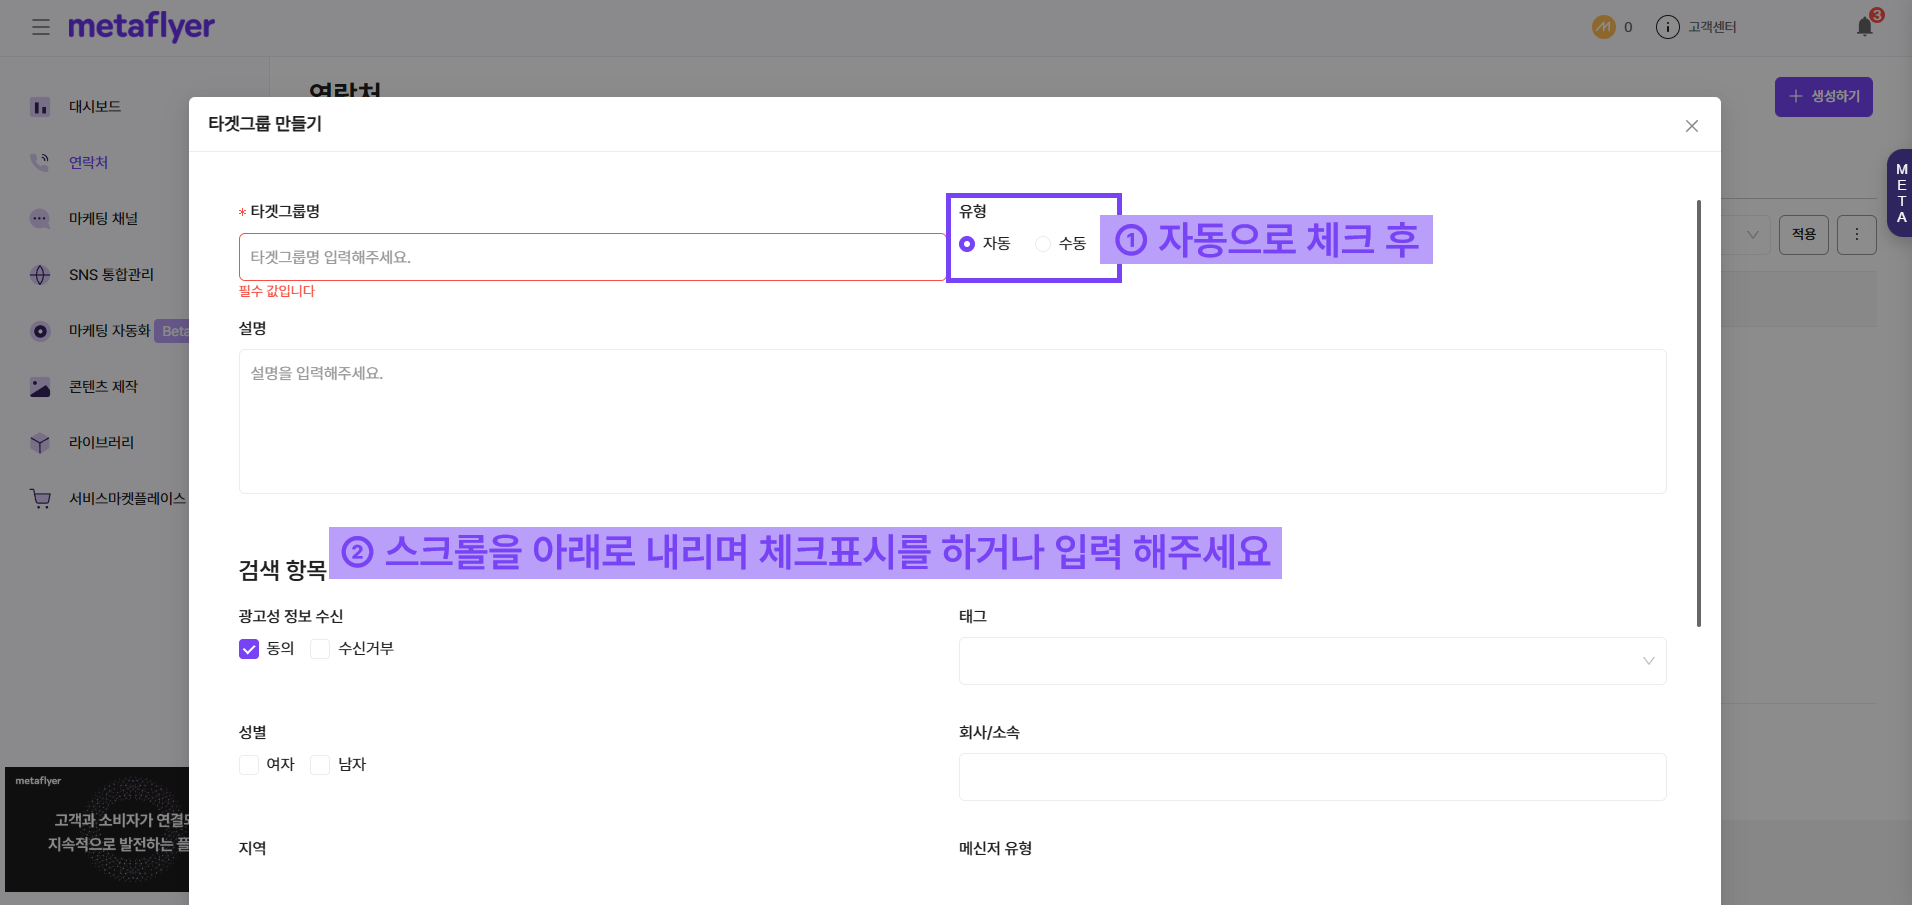Go to 콘텐츠 제작 menu
The width and height of the screenshot is (1912, 905).
103,387
